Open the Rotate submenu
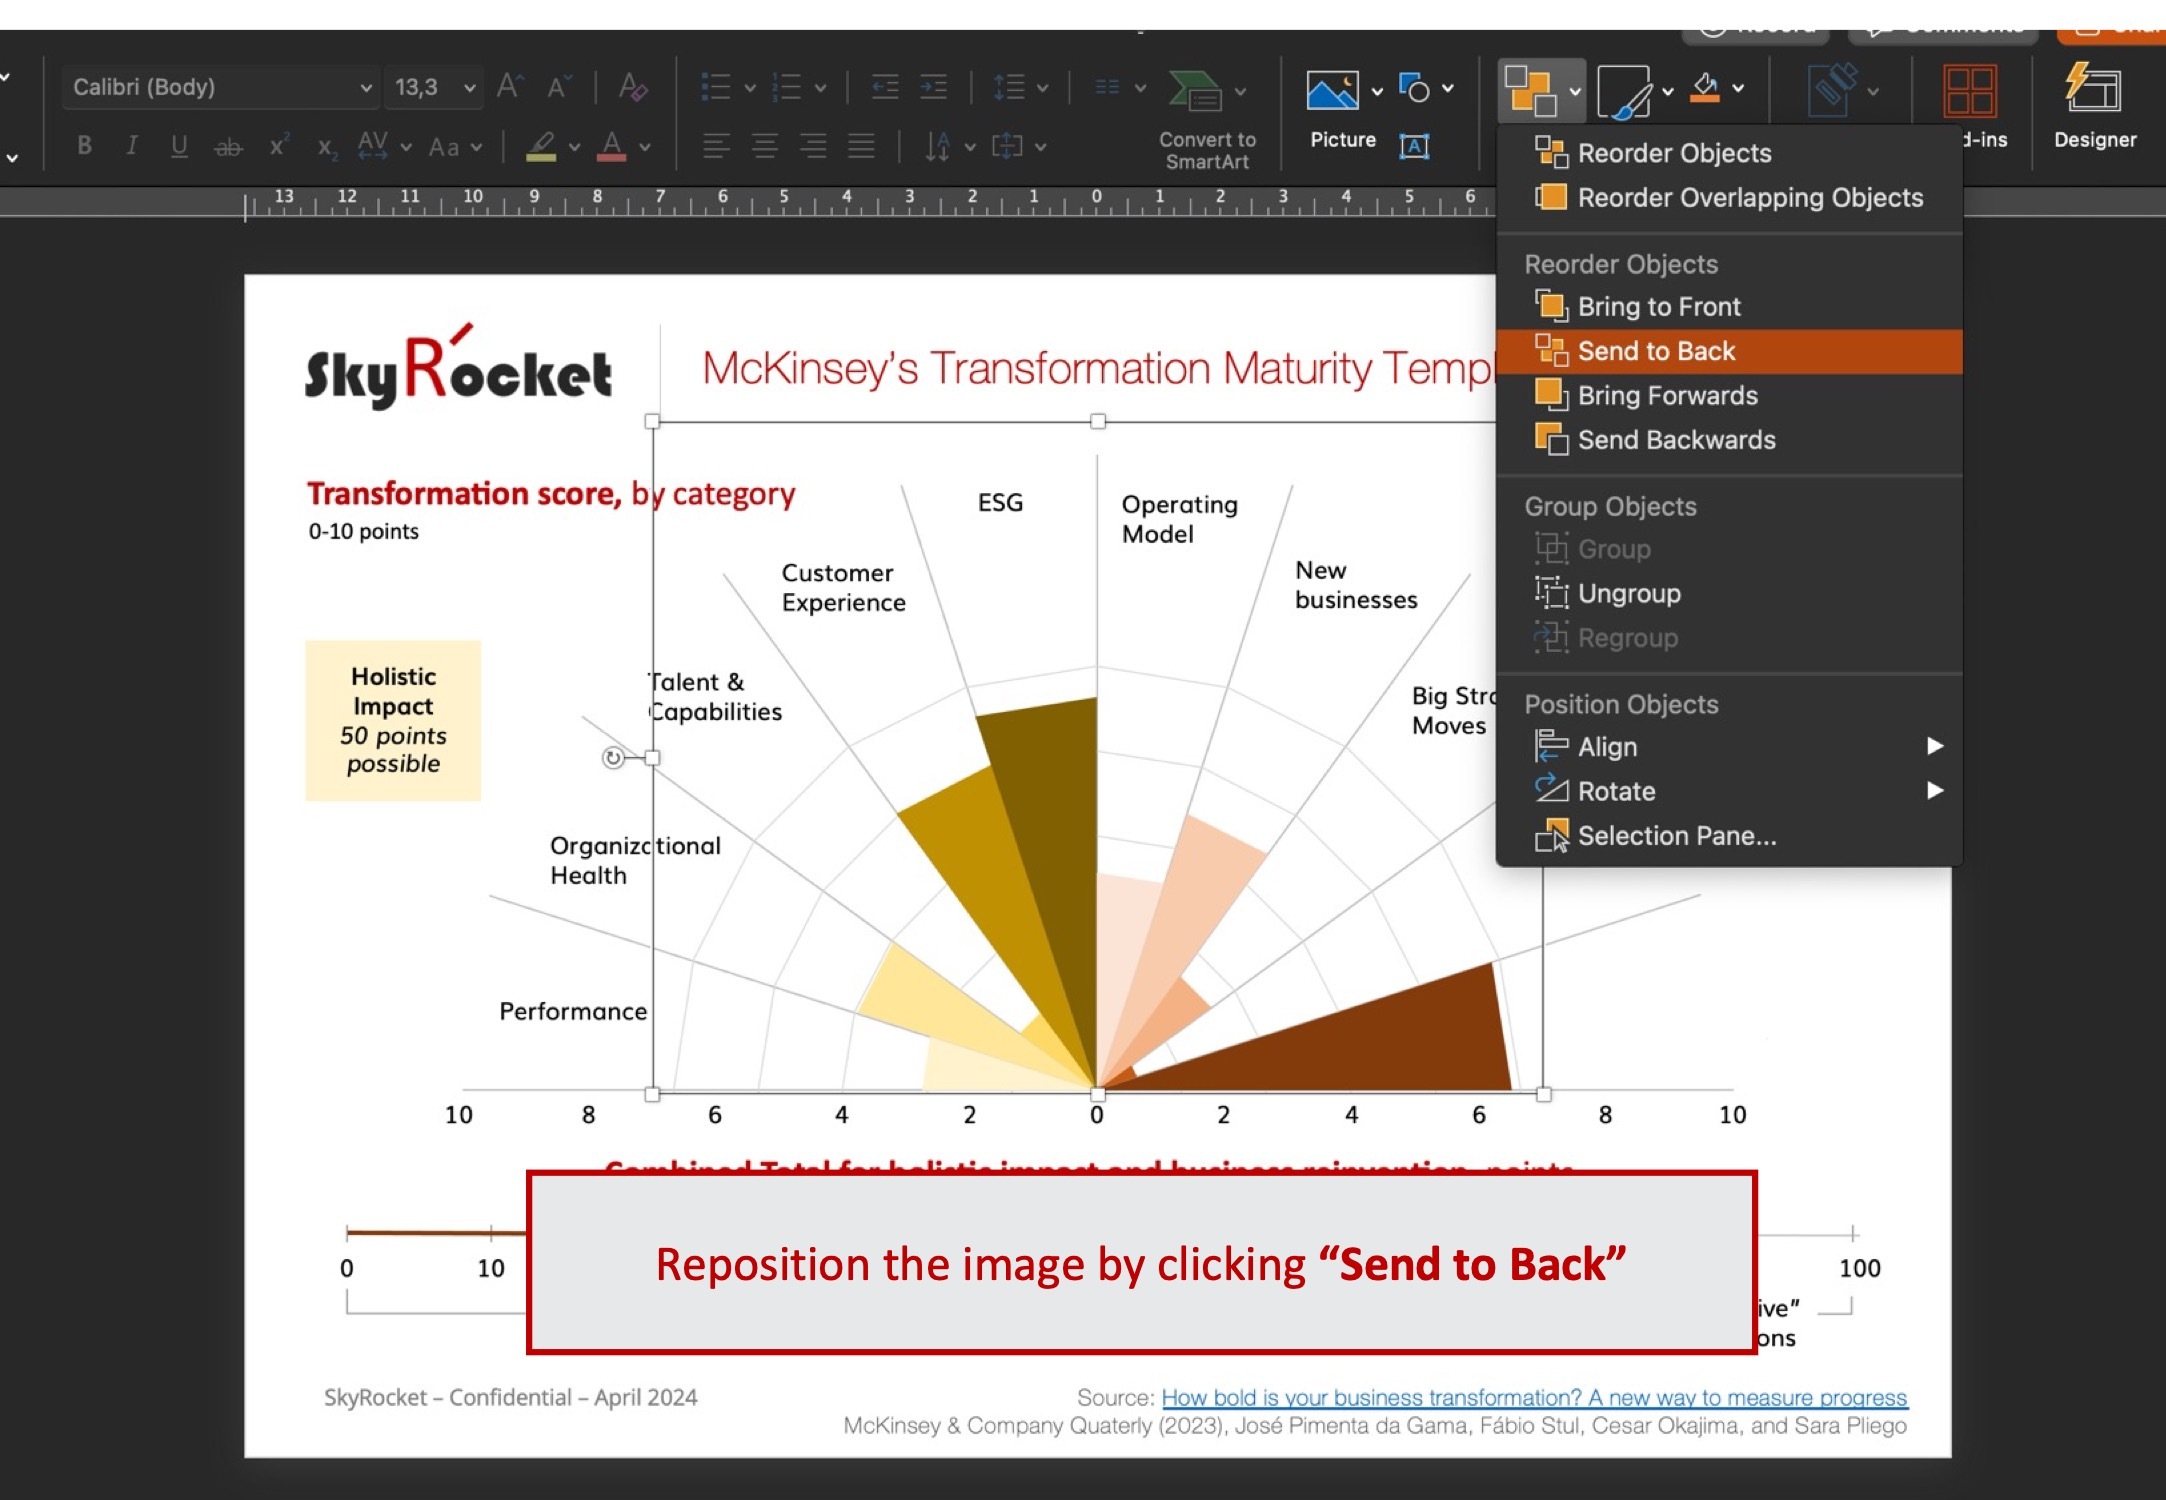This screenshot has height=1500, width=2166. [1730, 791]
